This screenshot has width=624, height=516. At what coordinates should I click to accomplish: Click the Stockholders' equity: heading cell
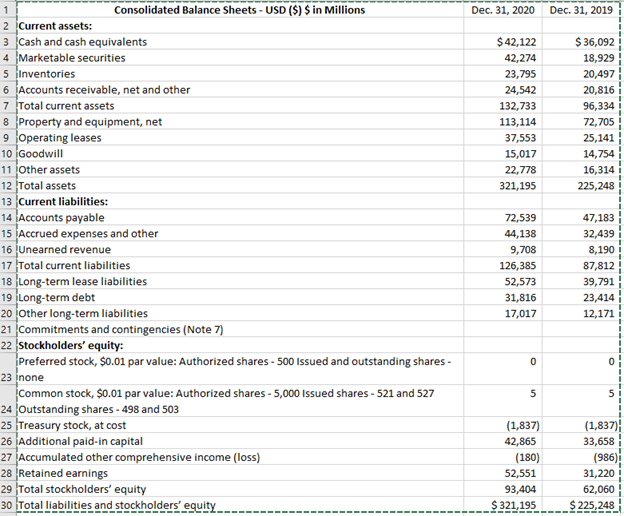pyautogui.click(x=240, y=345)
